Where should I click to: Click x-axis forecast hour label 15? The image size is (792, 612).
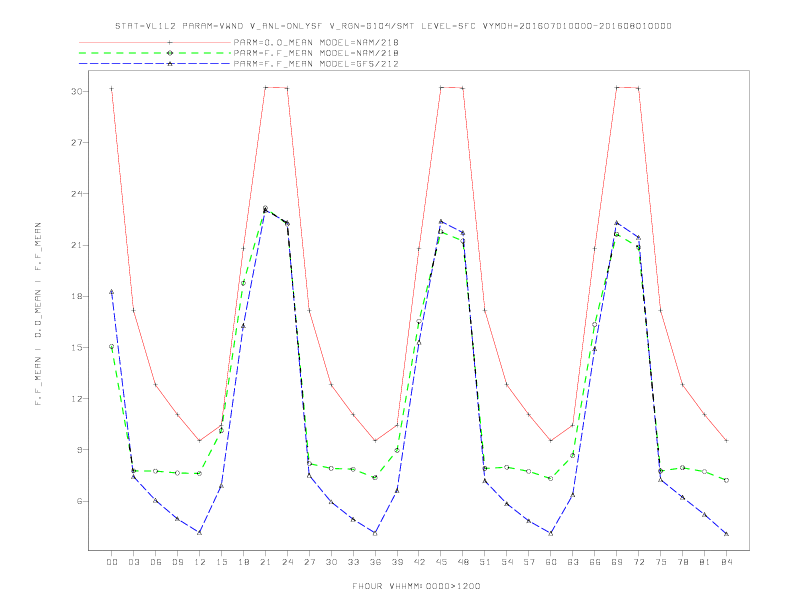(221, 562)
